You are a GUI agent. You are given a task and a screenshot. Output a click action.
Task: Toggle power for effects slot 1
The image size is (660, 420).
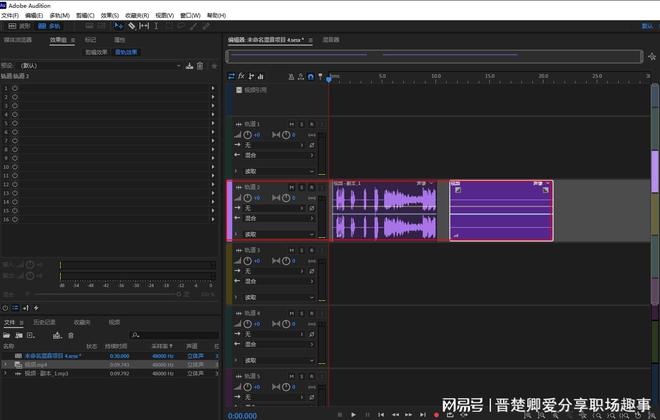(x=14, y=88)
